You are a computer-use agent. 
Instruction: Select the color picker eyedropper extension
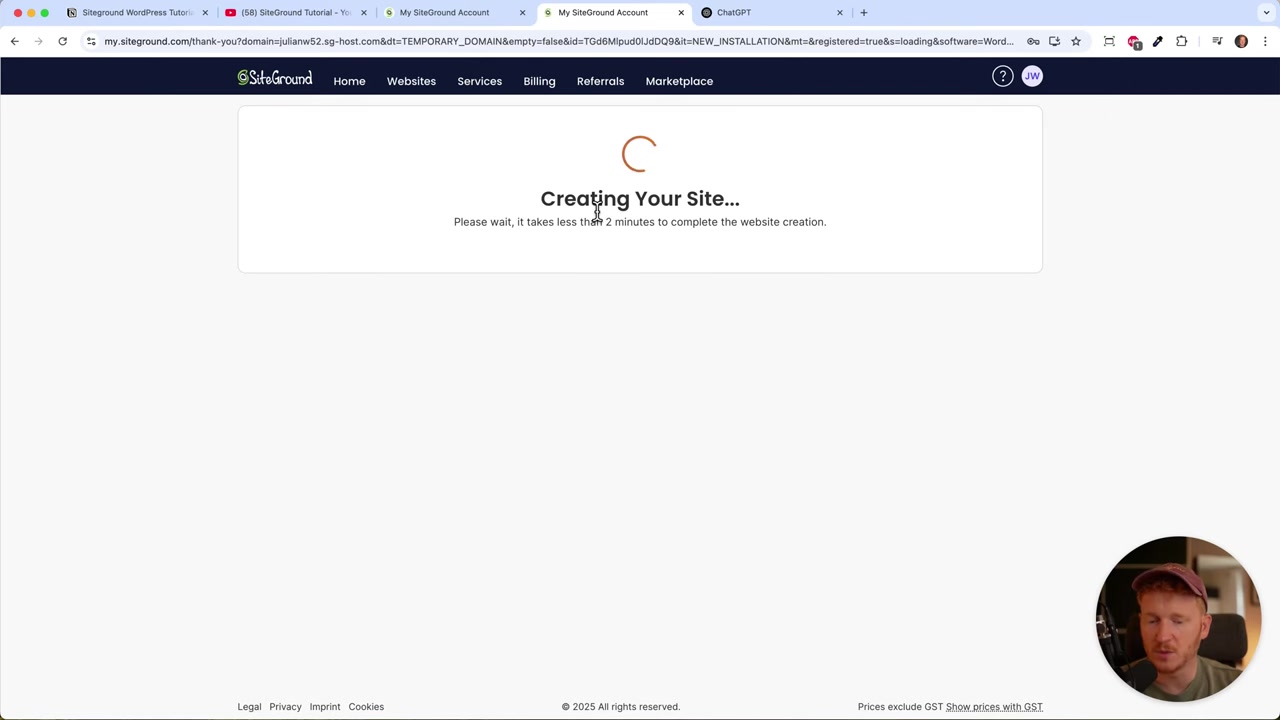[1158, 41]
